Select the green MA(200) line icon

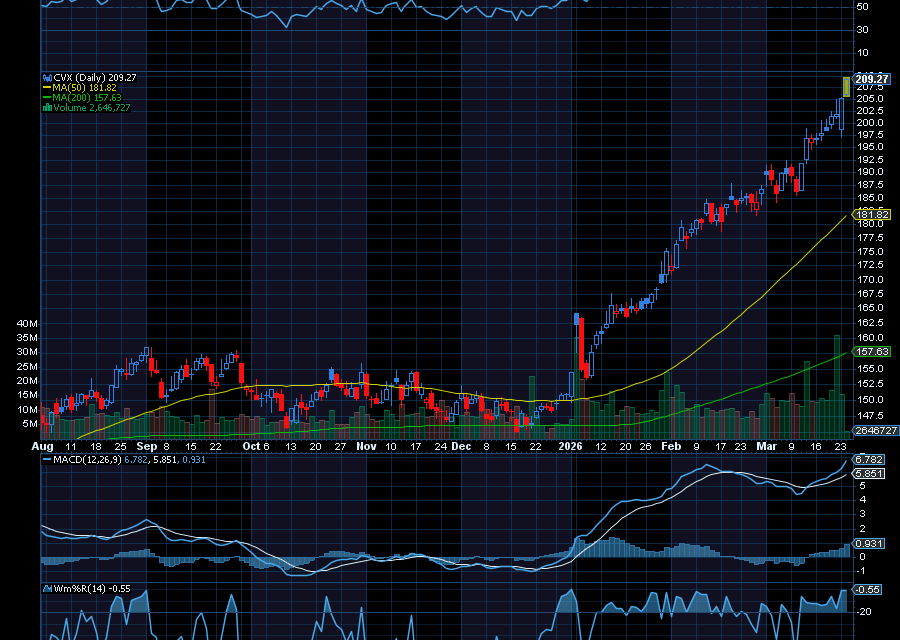tap(46, 97)
